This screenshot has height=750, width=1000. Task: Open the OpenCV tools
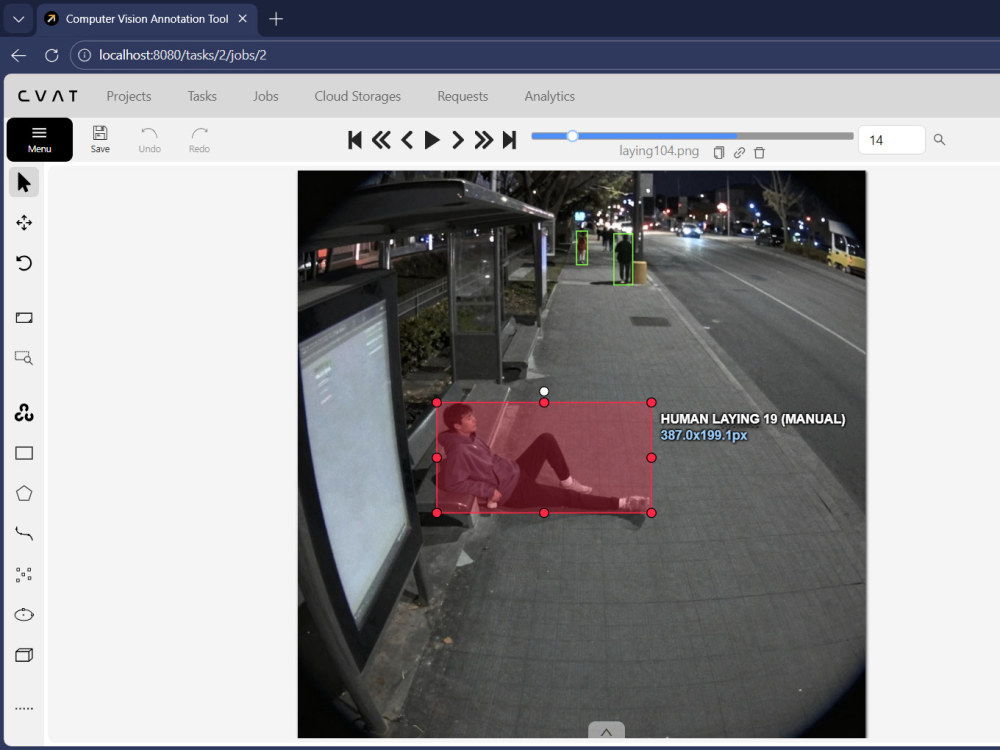pyautogui.click(x=24, y=413)
